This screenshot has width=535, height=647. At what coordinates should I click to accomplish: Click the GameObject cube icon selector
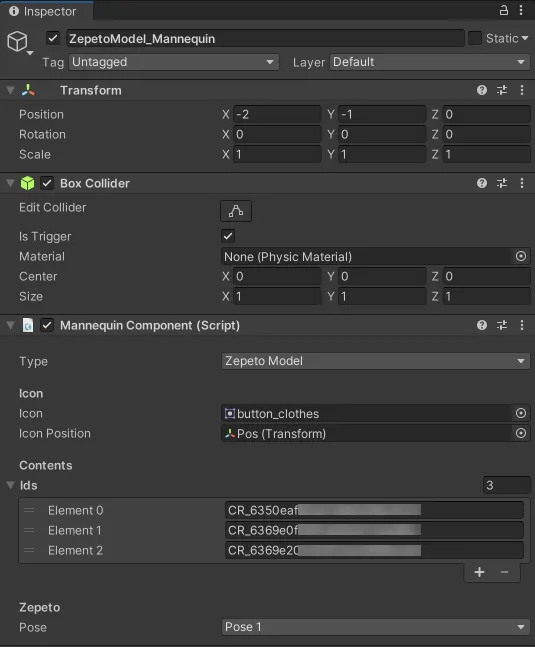(19, 43)
